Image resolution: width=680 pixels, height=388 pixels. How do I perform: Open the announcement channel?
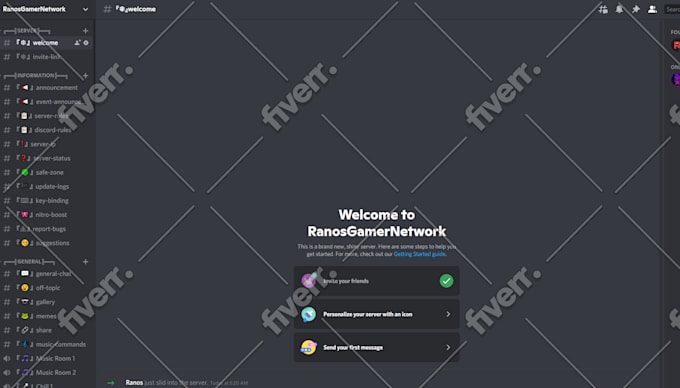(47, 88)
